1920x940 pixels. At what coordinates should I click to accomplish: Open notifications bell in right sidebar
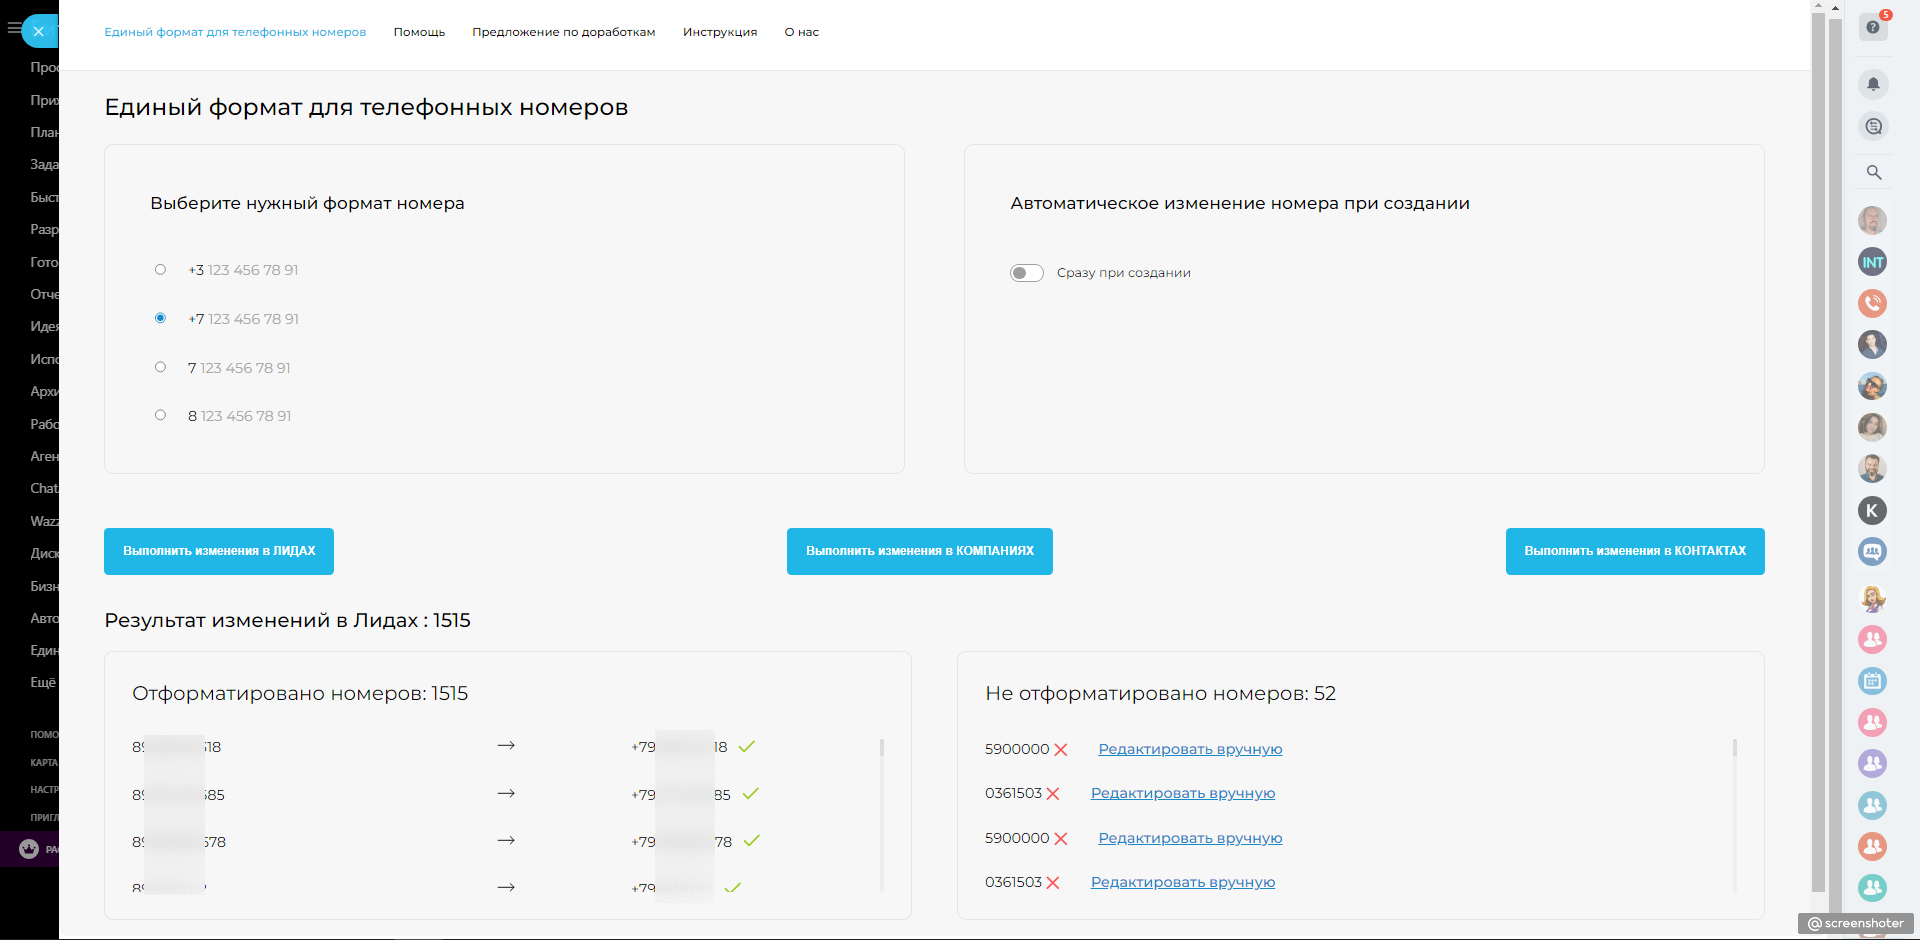pos(1873,84)
